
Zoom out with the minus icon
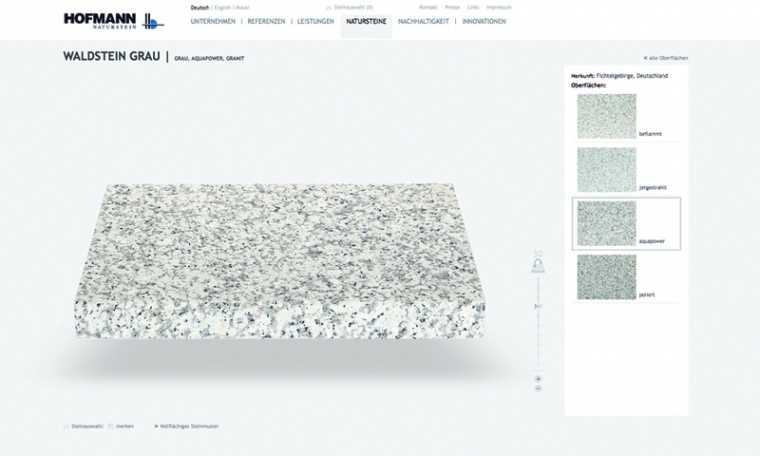tap(538, 389)
